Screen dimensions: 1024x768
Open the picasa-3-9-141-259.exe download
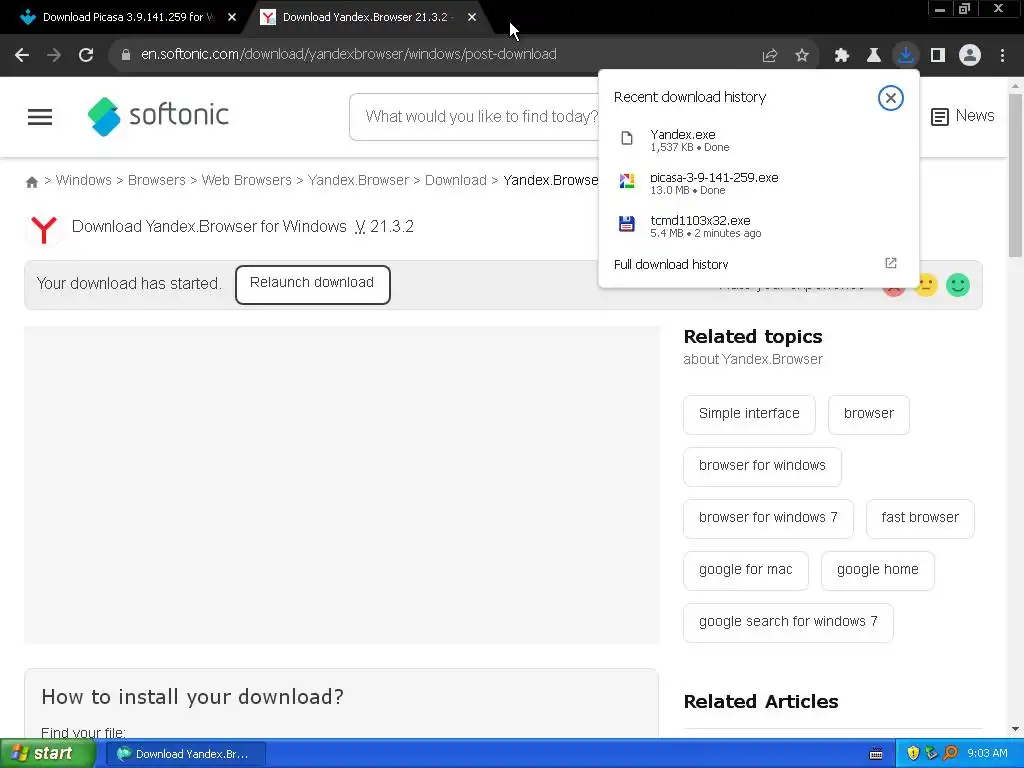click(758, 183)
